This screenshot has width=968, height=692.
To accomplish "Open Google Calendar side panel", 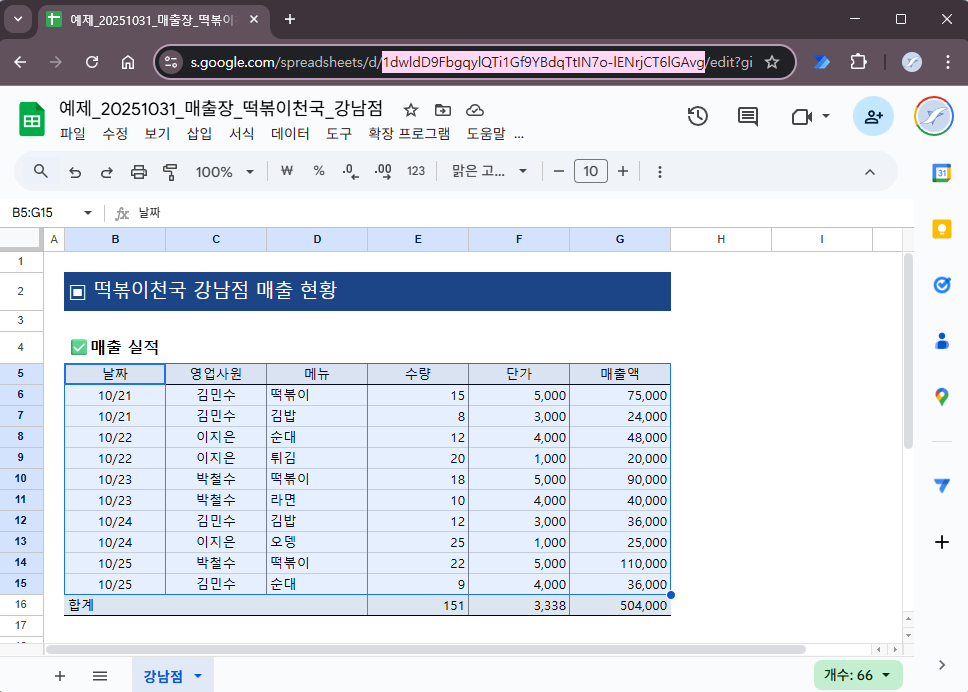I will tap(941, 173).
